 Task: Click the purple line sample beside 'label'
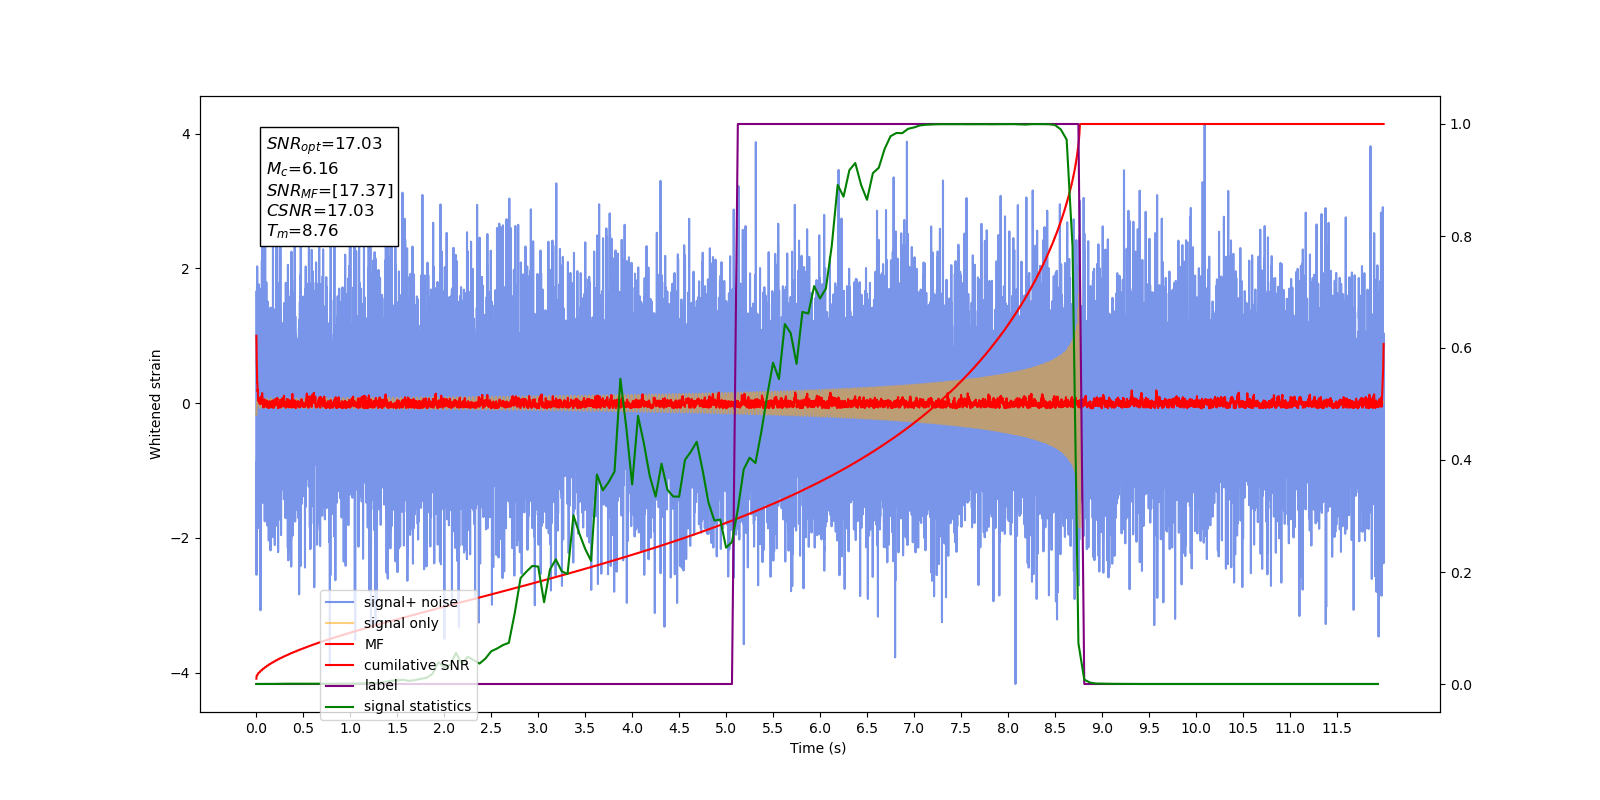(x=340, y=685)
